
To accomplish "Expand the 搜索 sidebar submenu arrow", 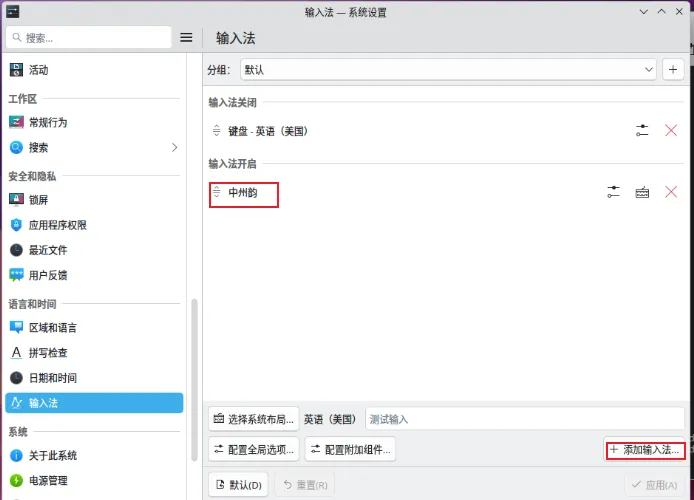I will click(x=175, y=148).
